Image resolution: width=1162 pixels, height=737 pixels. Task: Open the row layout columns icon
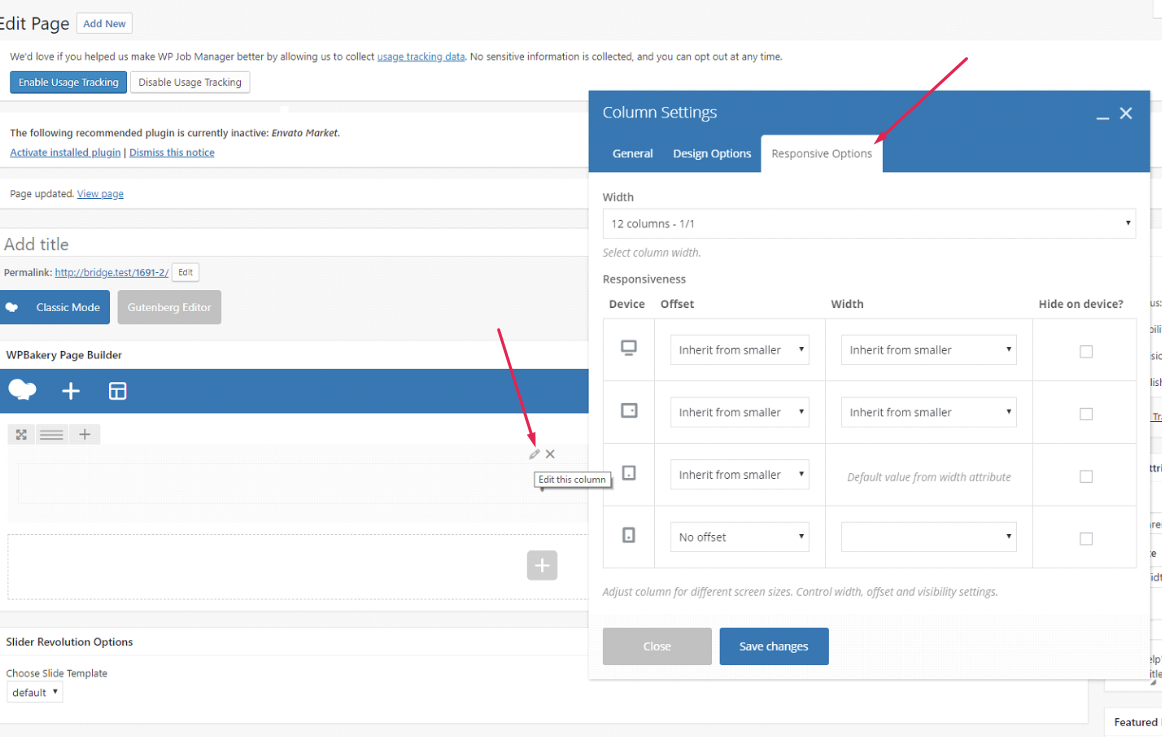(x=52, y=434)
